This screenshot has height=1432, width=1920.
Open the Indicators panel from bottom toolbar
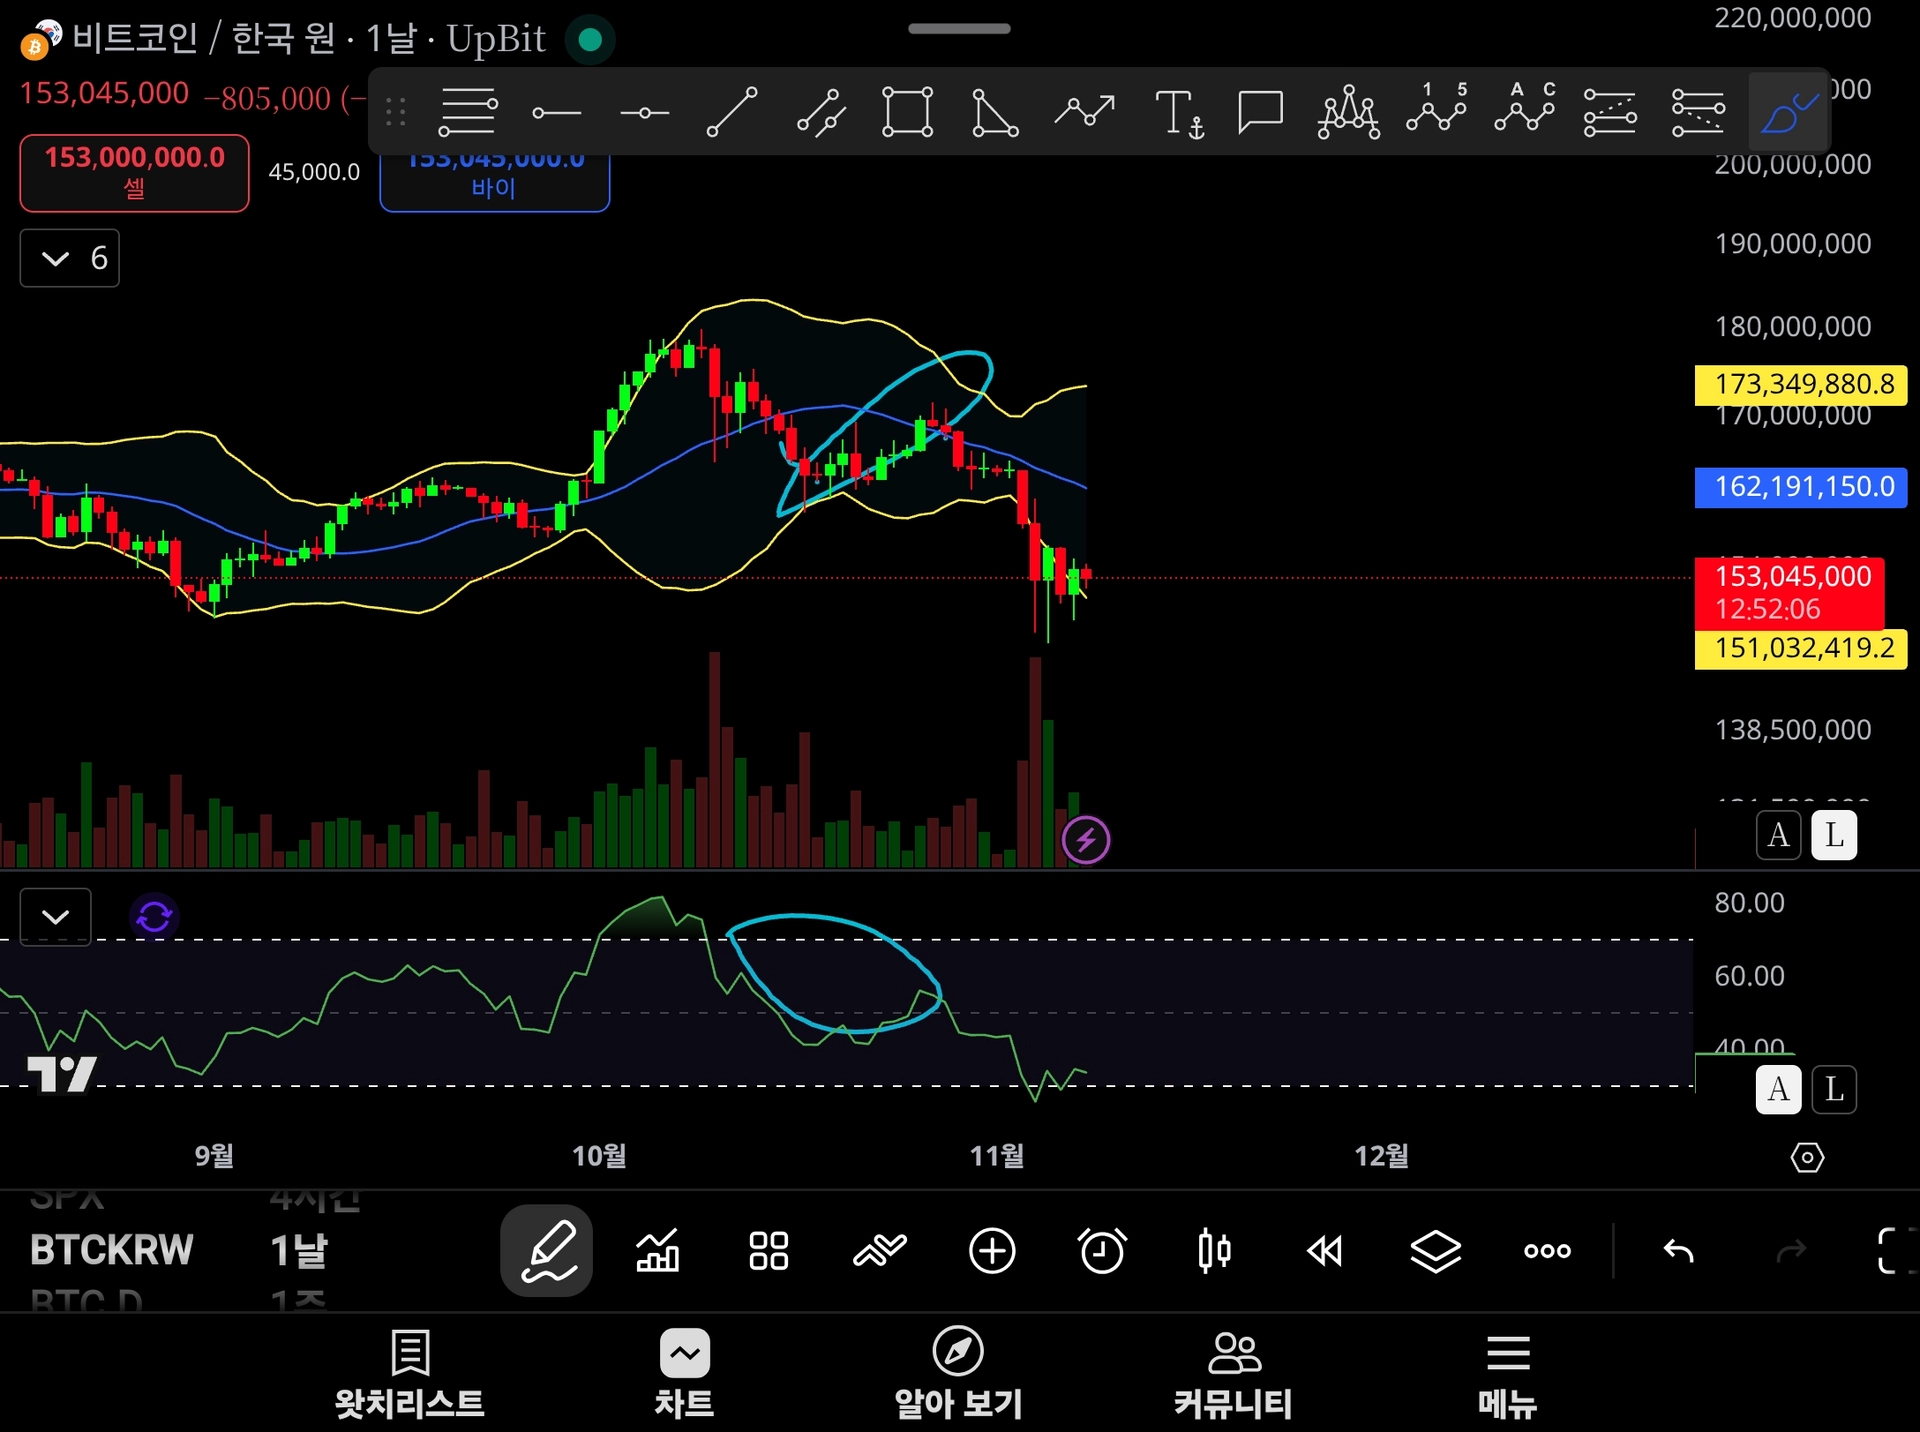pyautogui.click(x=658, y=1250)
